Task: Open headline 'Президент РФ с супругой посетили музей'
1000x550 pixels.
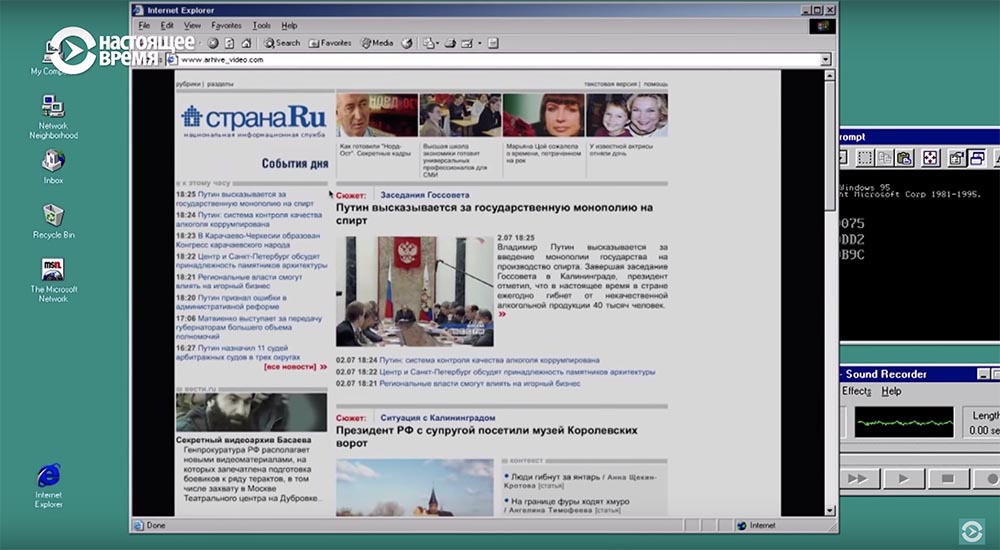Action: [487, 436]
